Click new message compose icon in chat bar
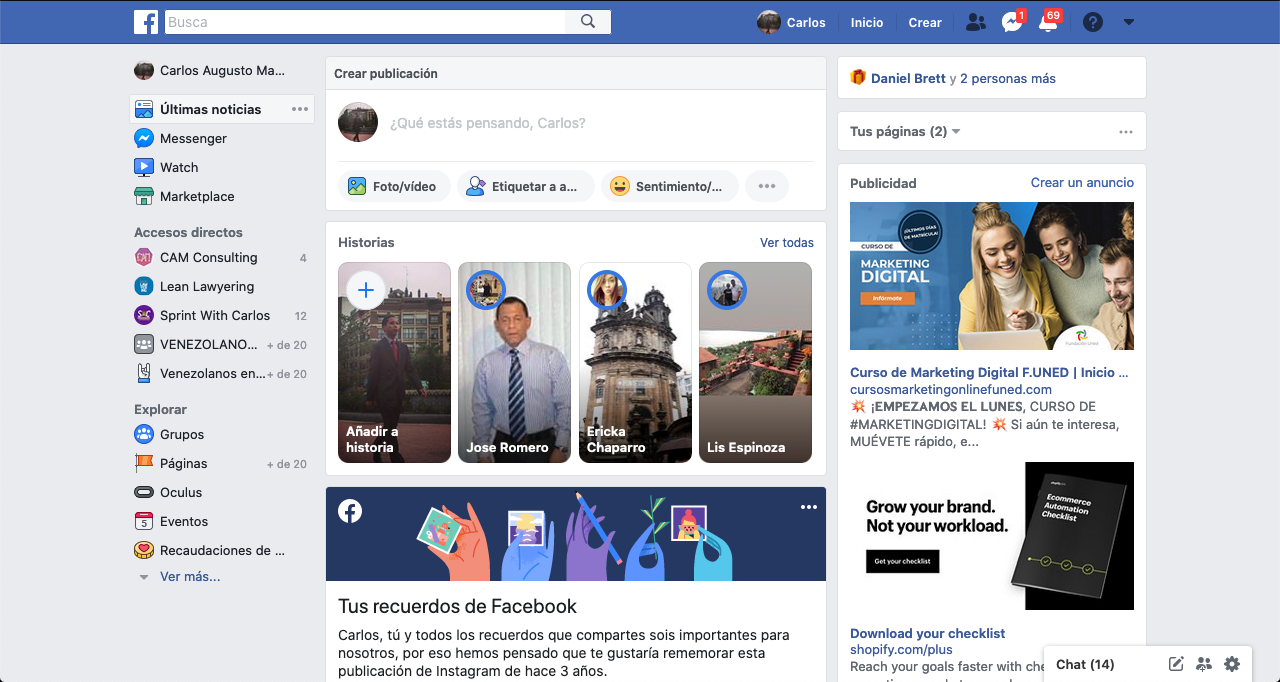This screenshot has height=682, width=1280. [x=1177, y=664]
